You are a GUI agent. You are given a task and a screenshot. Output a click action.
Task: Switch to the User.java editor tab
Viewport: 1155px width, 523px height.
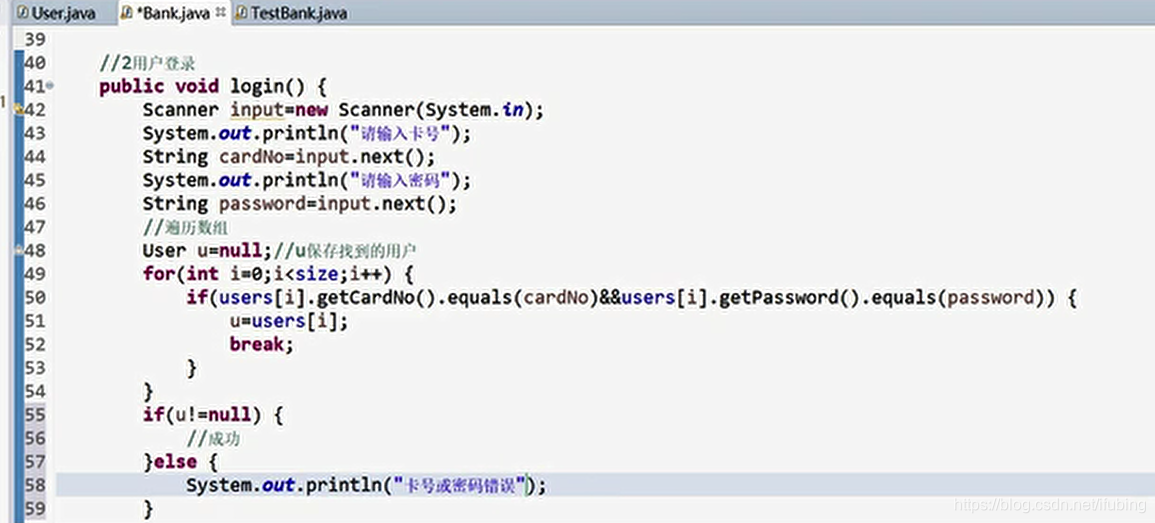56,13
